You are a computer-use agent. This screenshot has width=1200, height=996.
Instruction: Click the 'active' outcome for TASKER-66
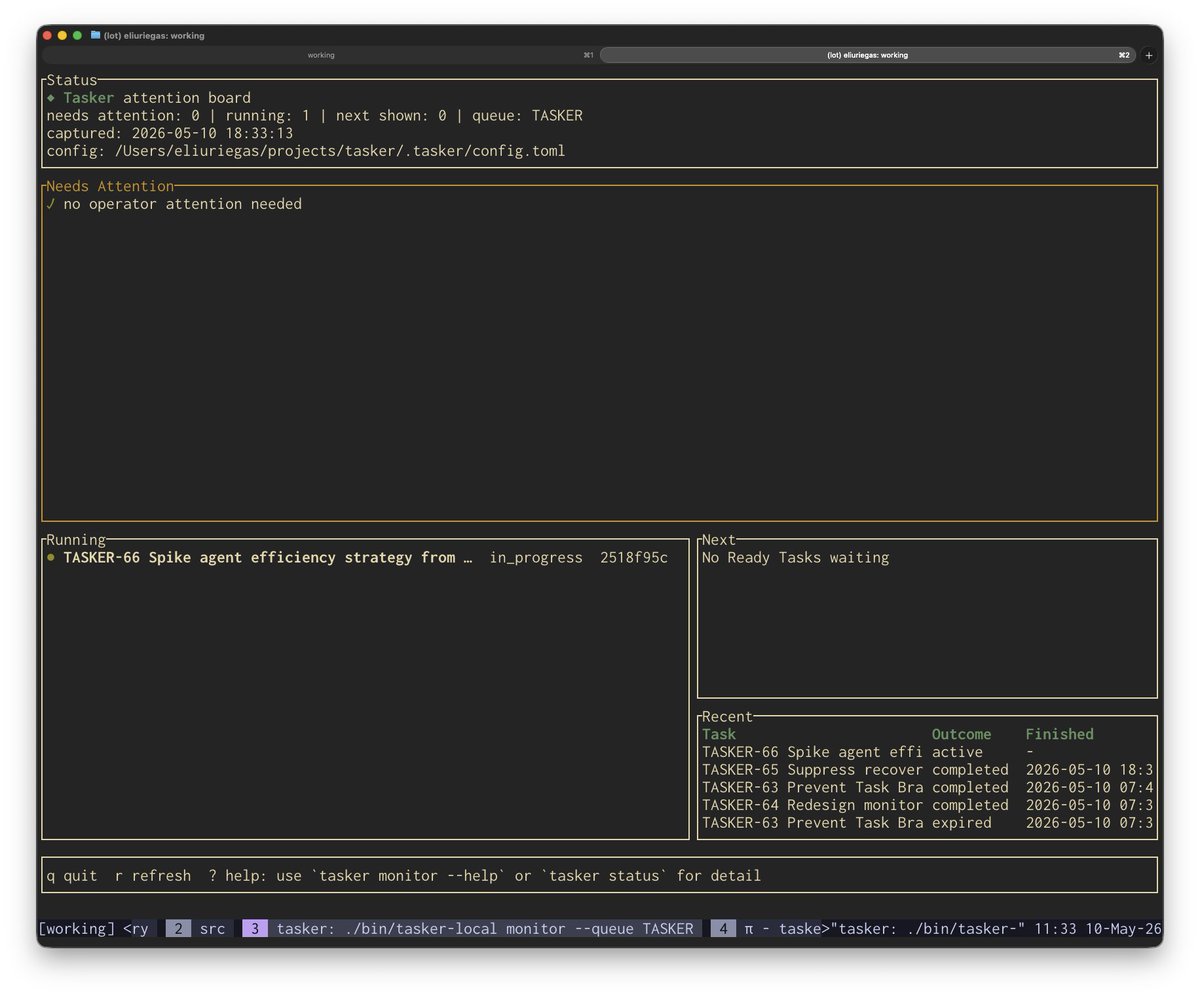[958, 752]
